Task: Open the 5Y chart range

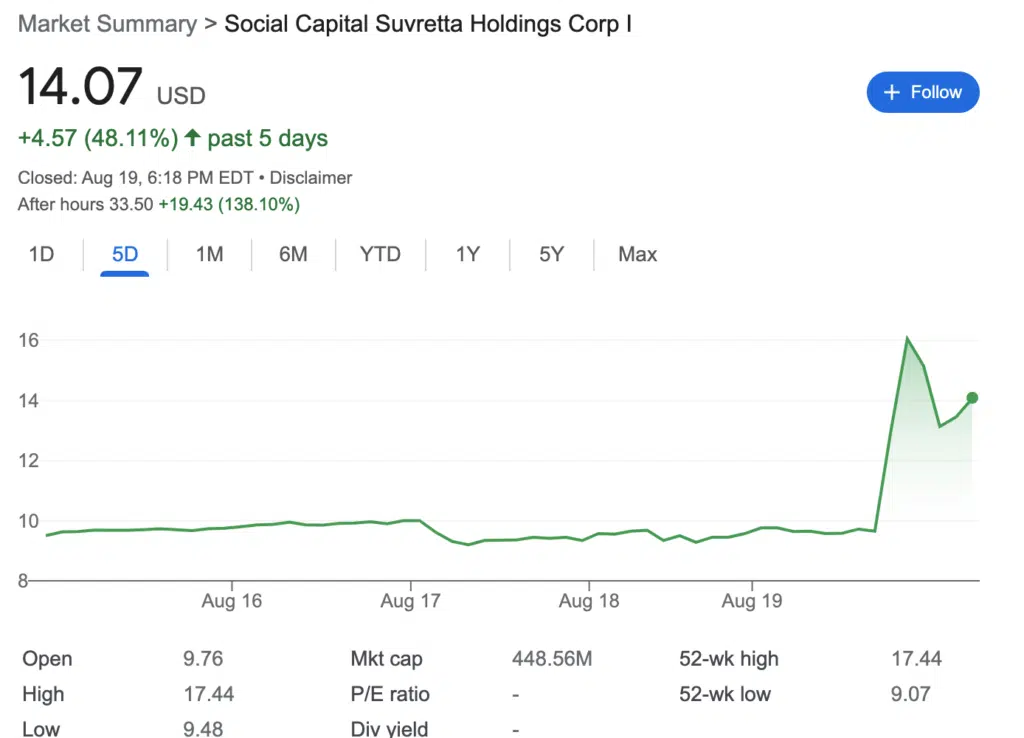Action: 551,254
